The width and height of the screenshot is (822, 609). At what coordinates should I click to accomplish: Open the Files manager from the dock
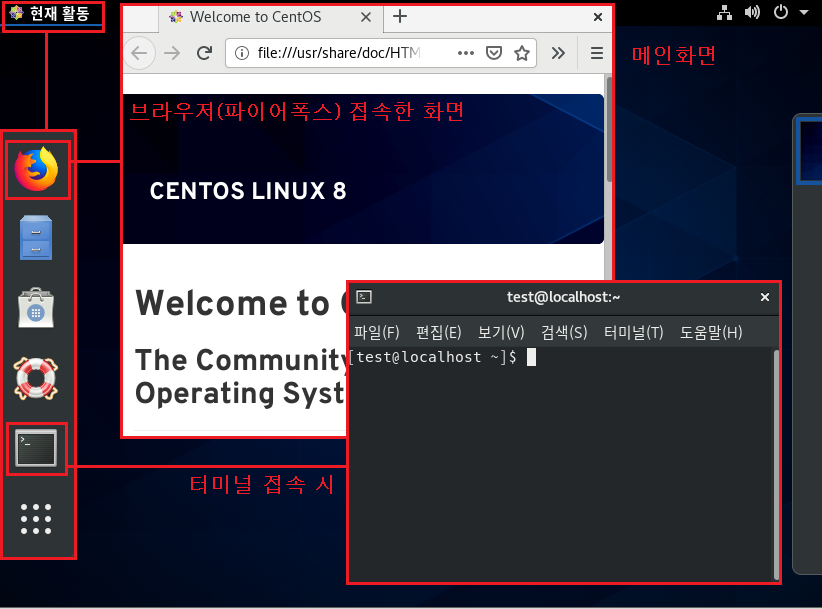pyautogui.click(x=36, y=238)
